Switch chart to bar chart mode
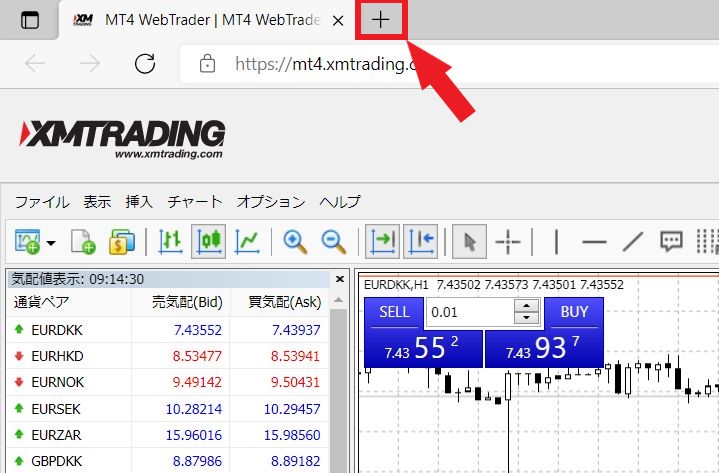 tap(171, 241)
